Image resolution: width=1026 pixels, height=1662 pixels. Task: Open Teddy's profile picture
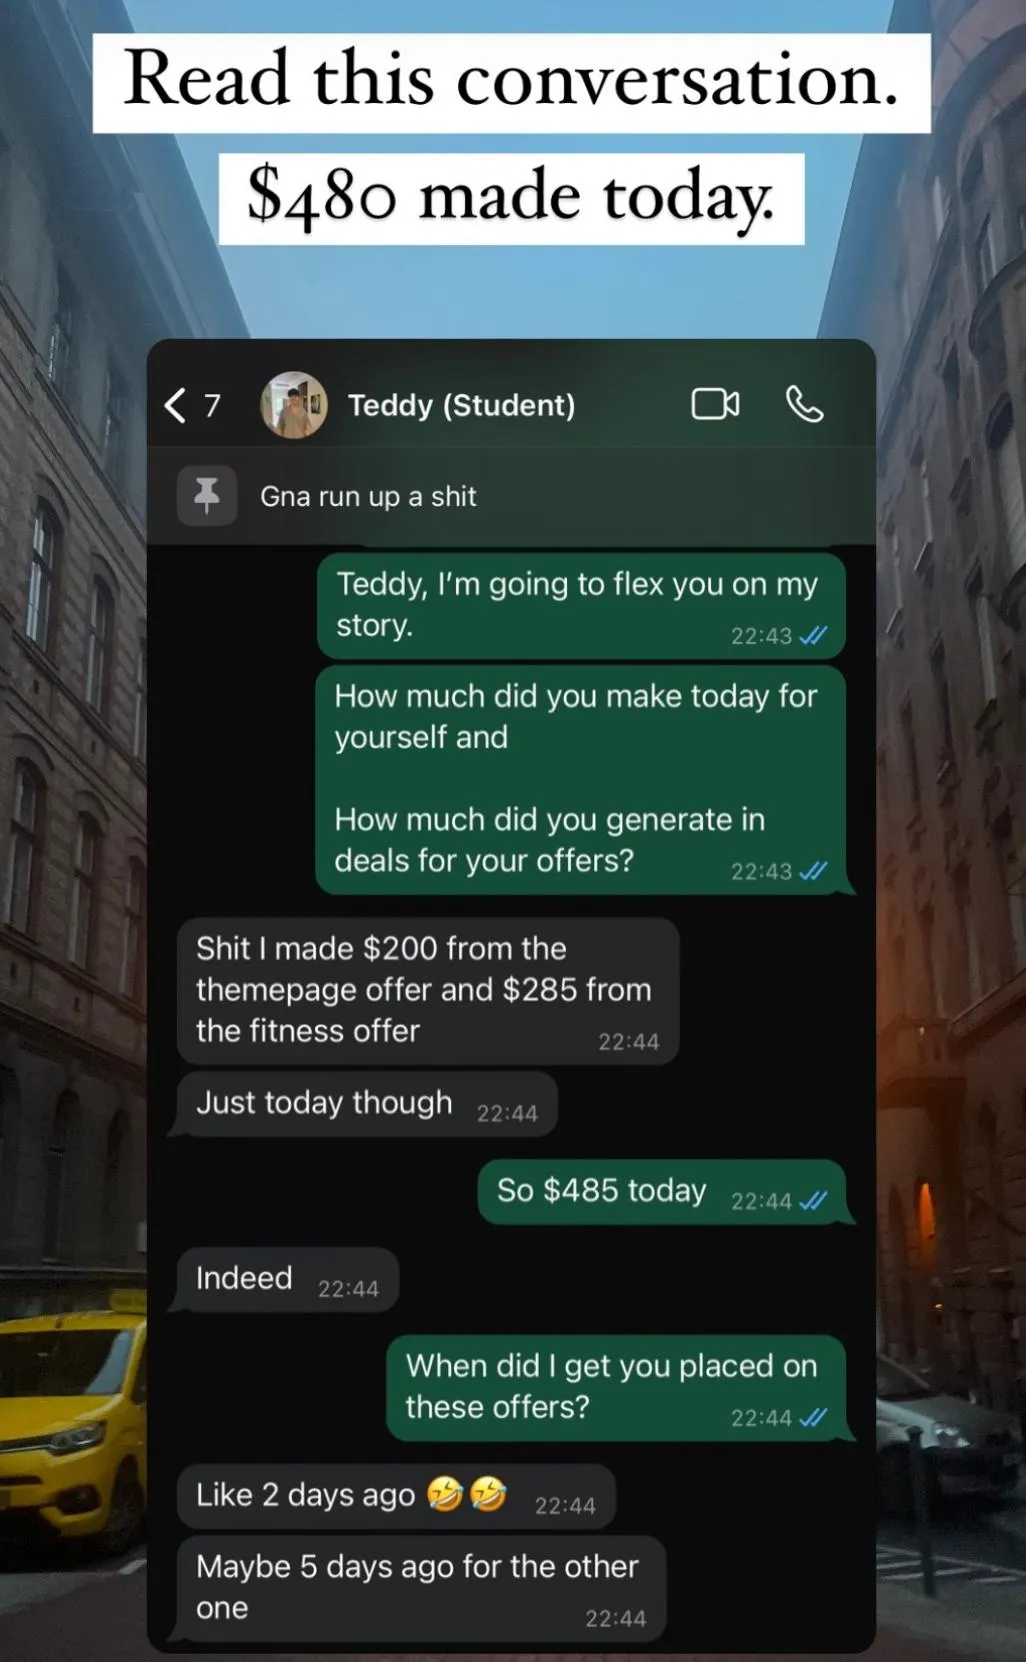[x=294, y=405]
